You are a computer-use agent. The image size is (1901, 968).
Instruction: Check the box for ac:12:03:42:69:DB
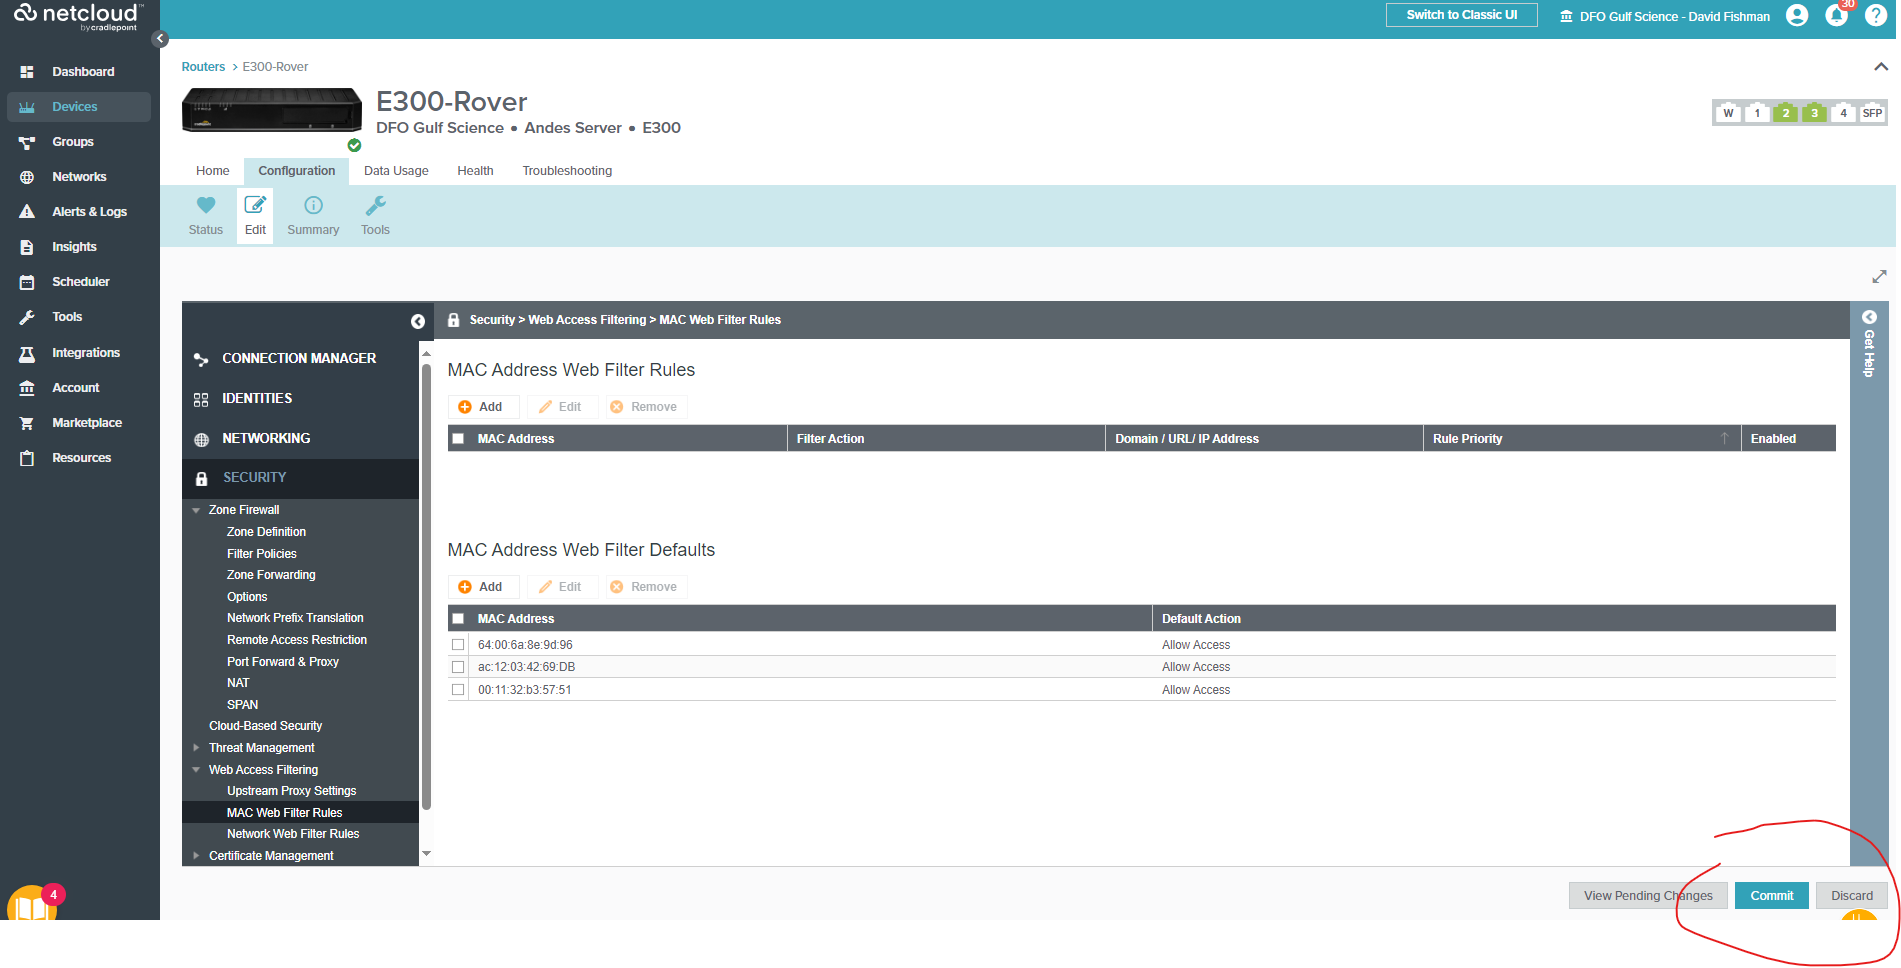458,667
